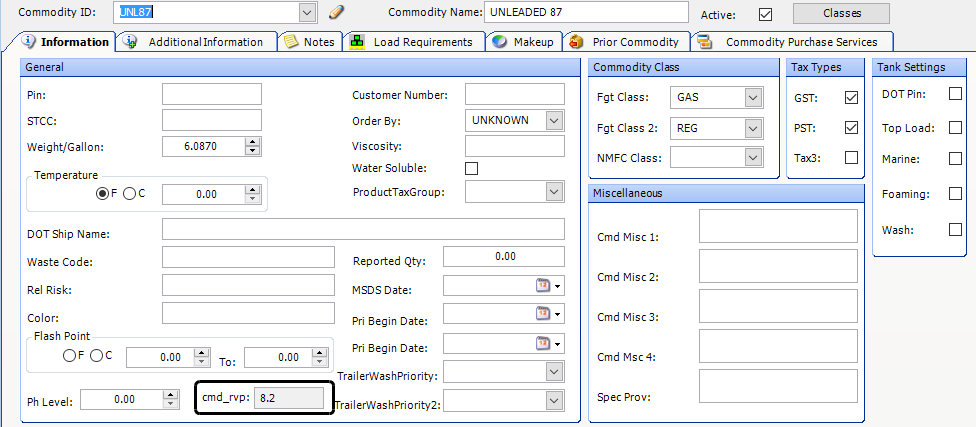The image size is (976, 427).
Task: Select the Flash Point F radio button
Action: (69, 356)
